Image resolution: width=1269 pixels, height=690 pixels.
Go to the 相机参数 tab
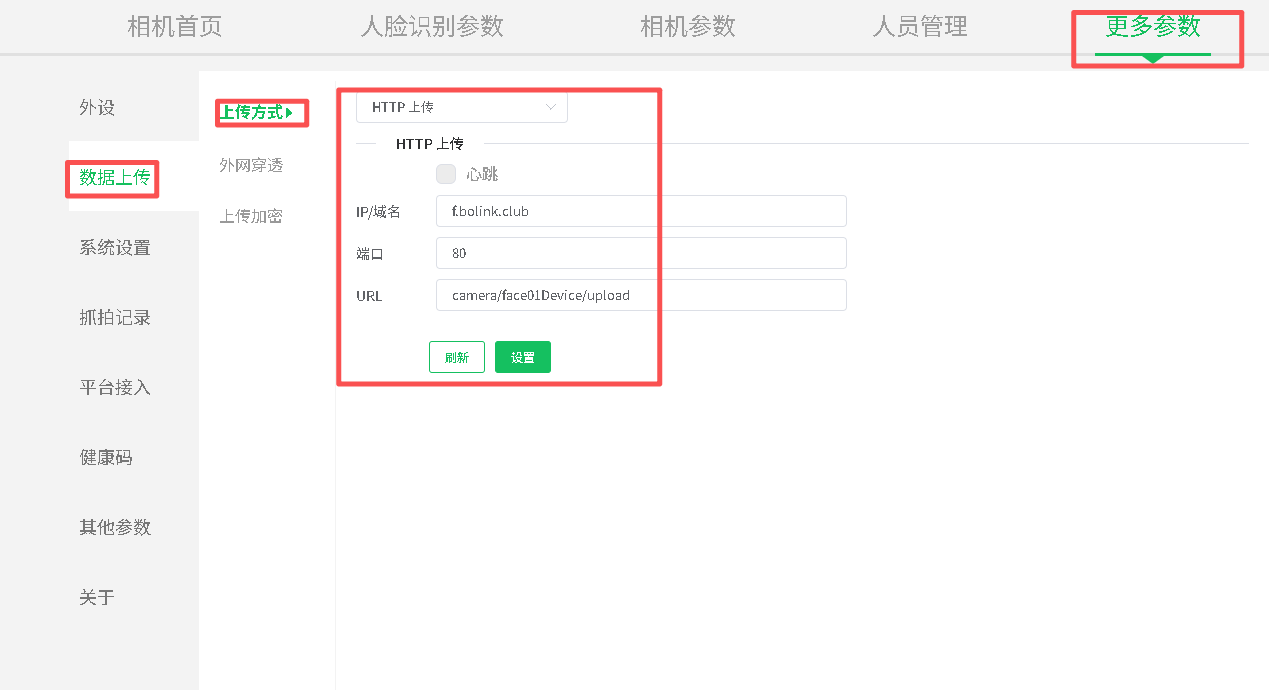tap(688, 27)
